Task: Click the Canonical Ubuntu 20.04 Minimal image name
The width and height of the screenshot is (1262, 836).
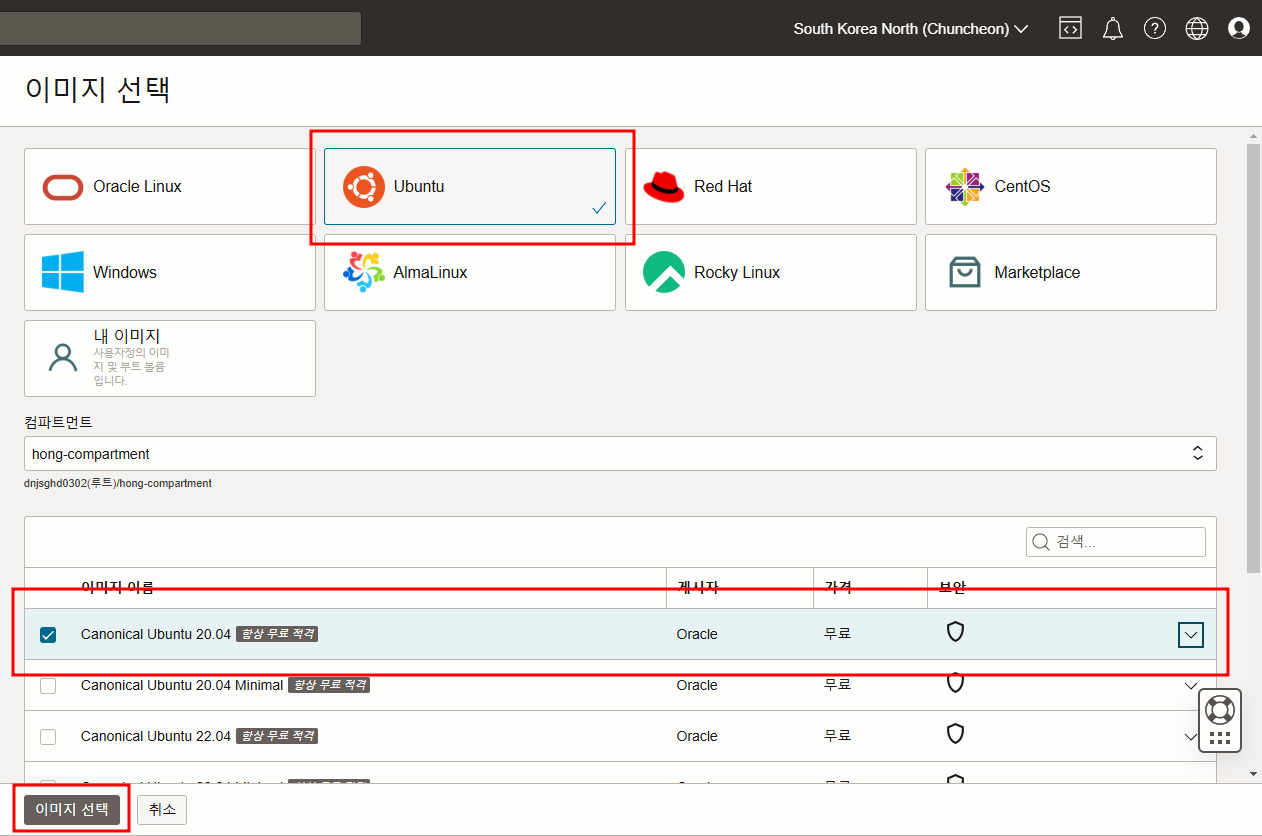Action: point(182,685)
